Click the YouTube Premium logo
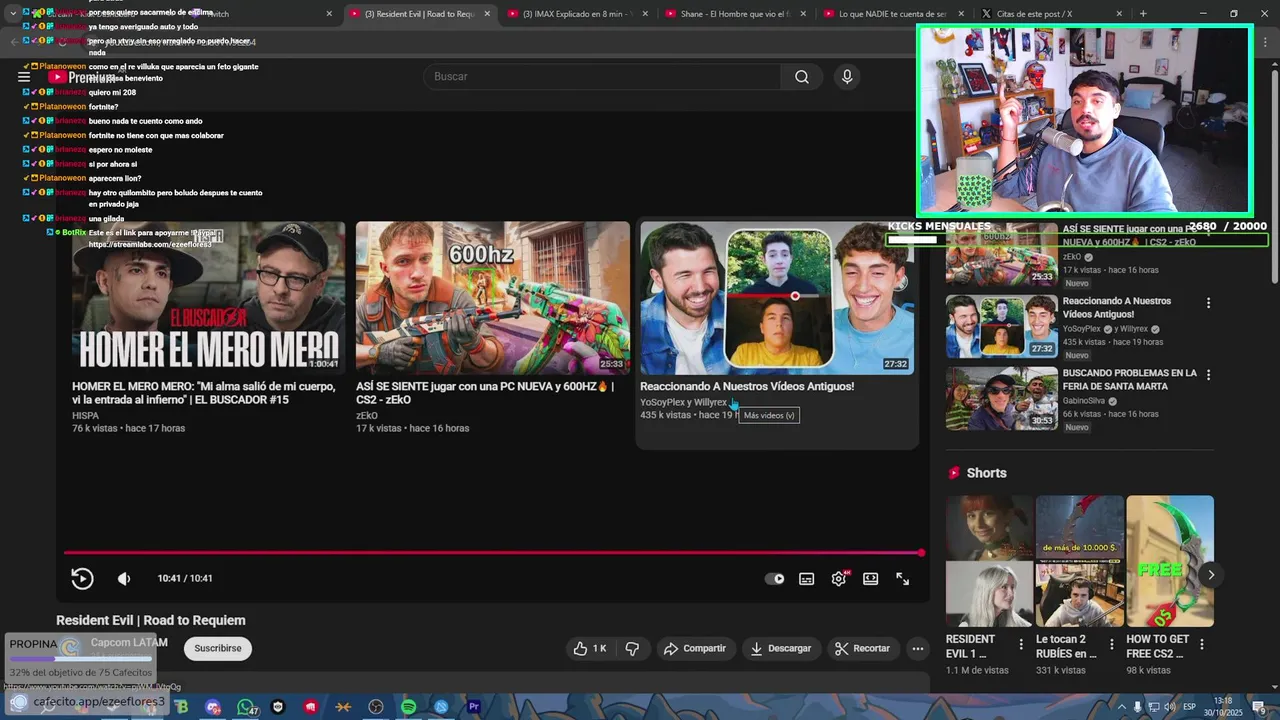 tap(83, 77)
